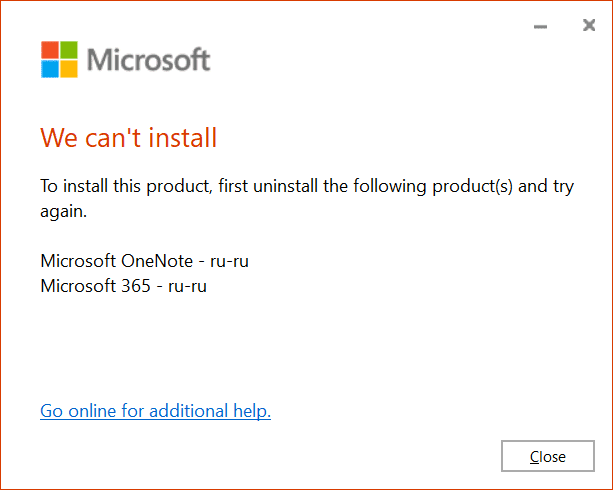Click the red square in Microsoft logo
This screenshot has width=616, height=494.
(x=50, y=50)
